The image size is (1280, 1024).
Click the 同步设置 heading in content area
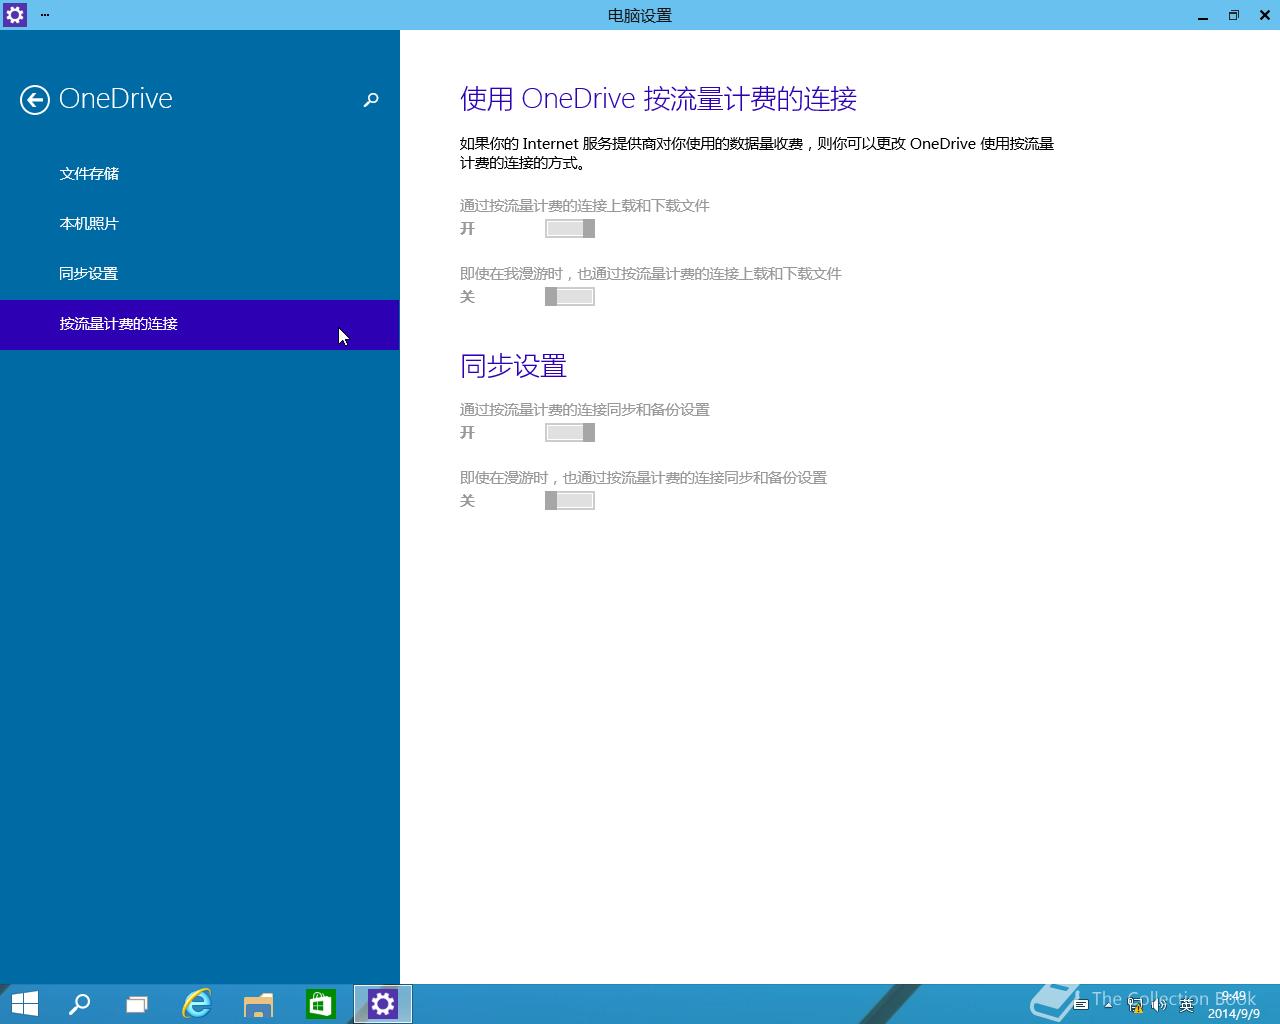(513, 366)
